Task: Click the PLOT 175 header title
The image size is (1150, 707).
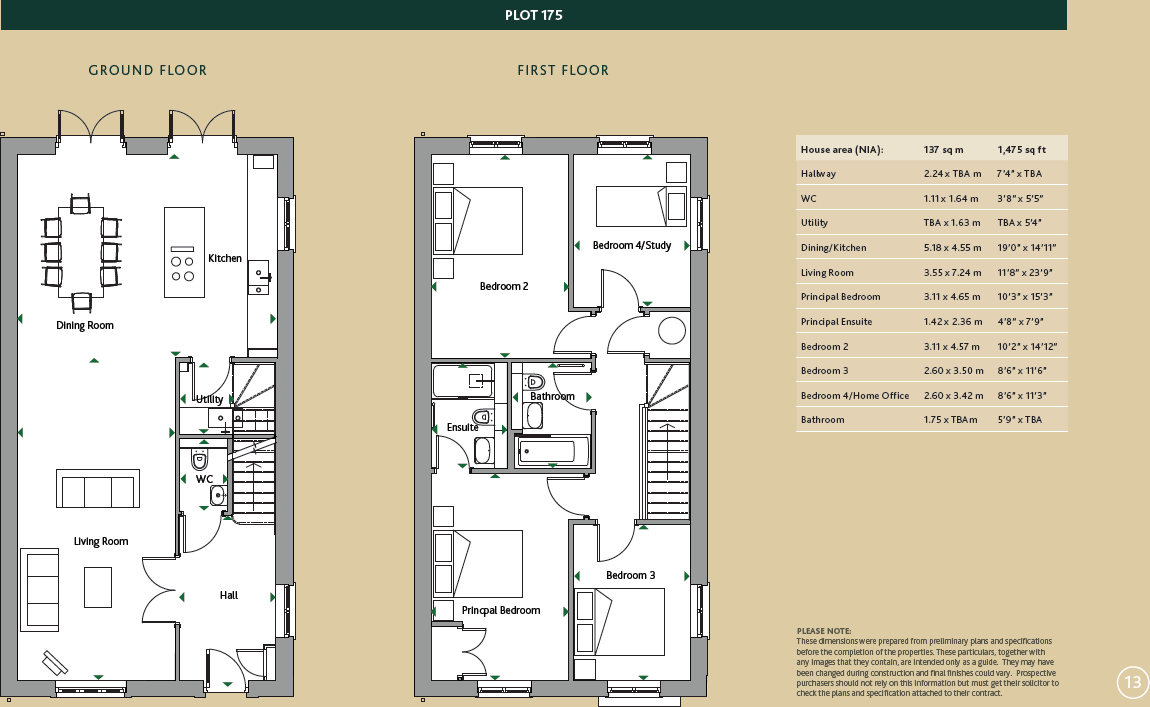Action: [541, 15]
